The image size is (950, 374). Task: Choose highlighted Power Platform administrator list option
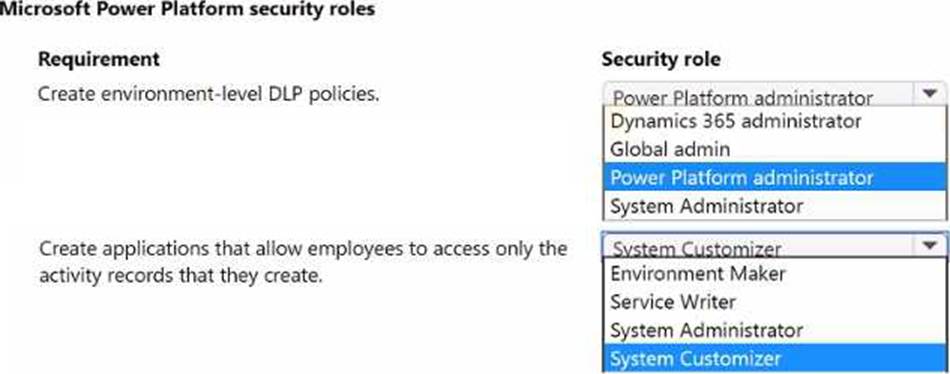click(x=775, y=178)
